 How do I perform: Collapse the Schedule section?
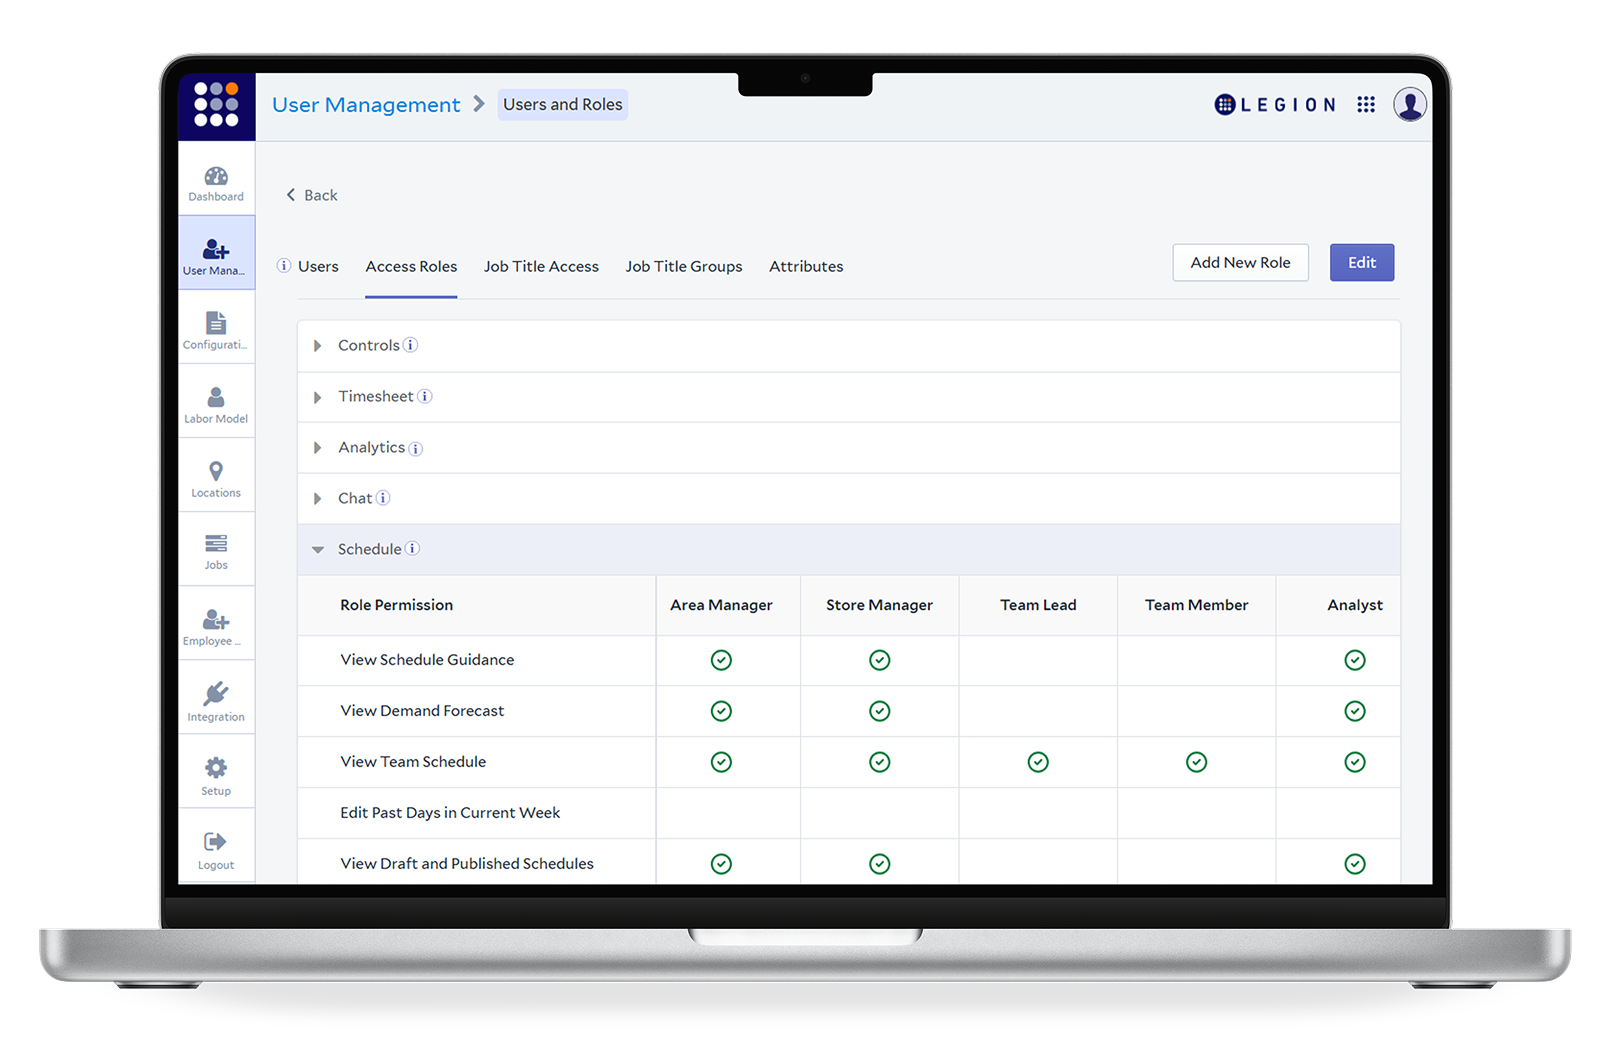pos(318,550)
